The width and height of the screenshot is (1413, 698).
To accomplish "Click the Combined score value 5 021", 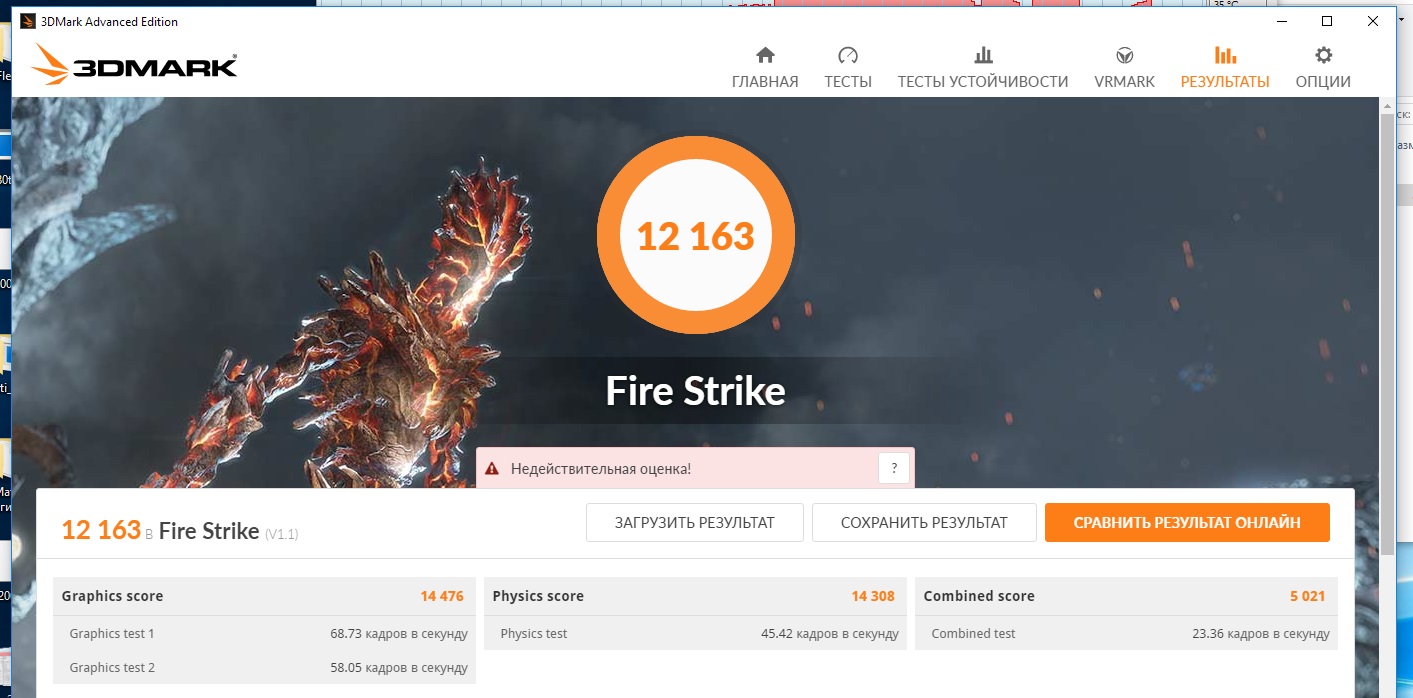I will 1307,596.
